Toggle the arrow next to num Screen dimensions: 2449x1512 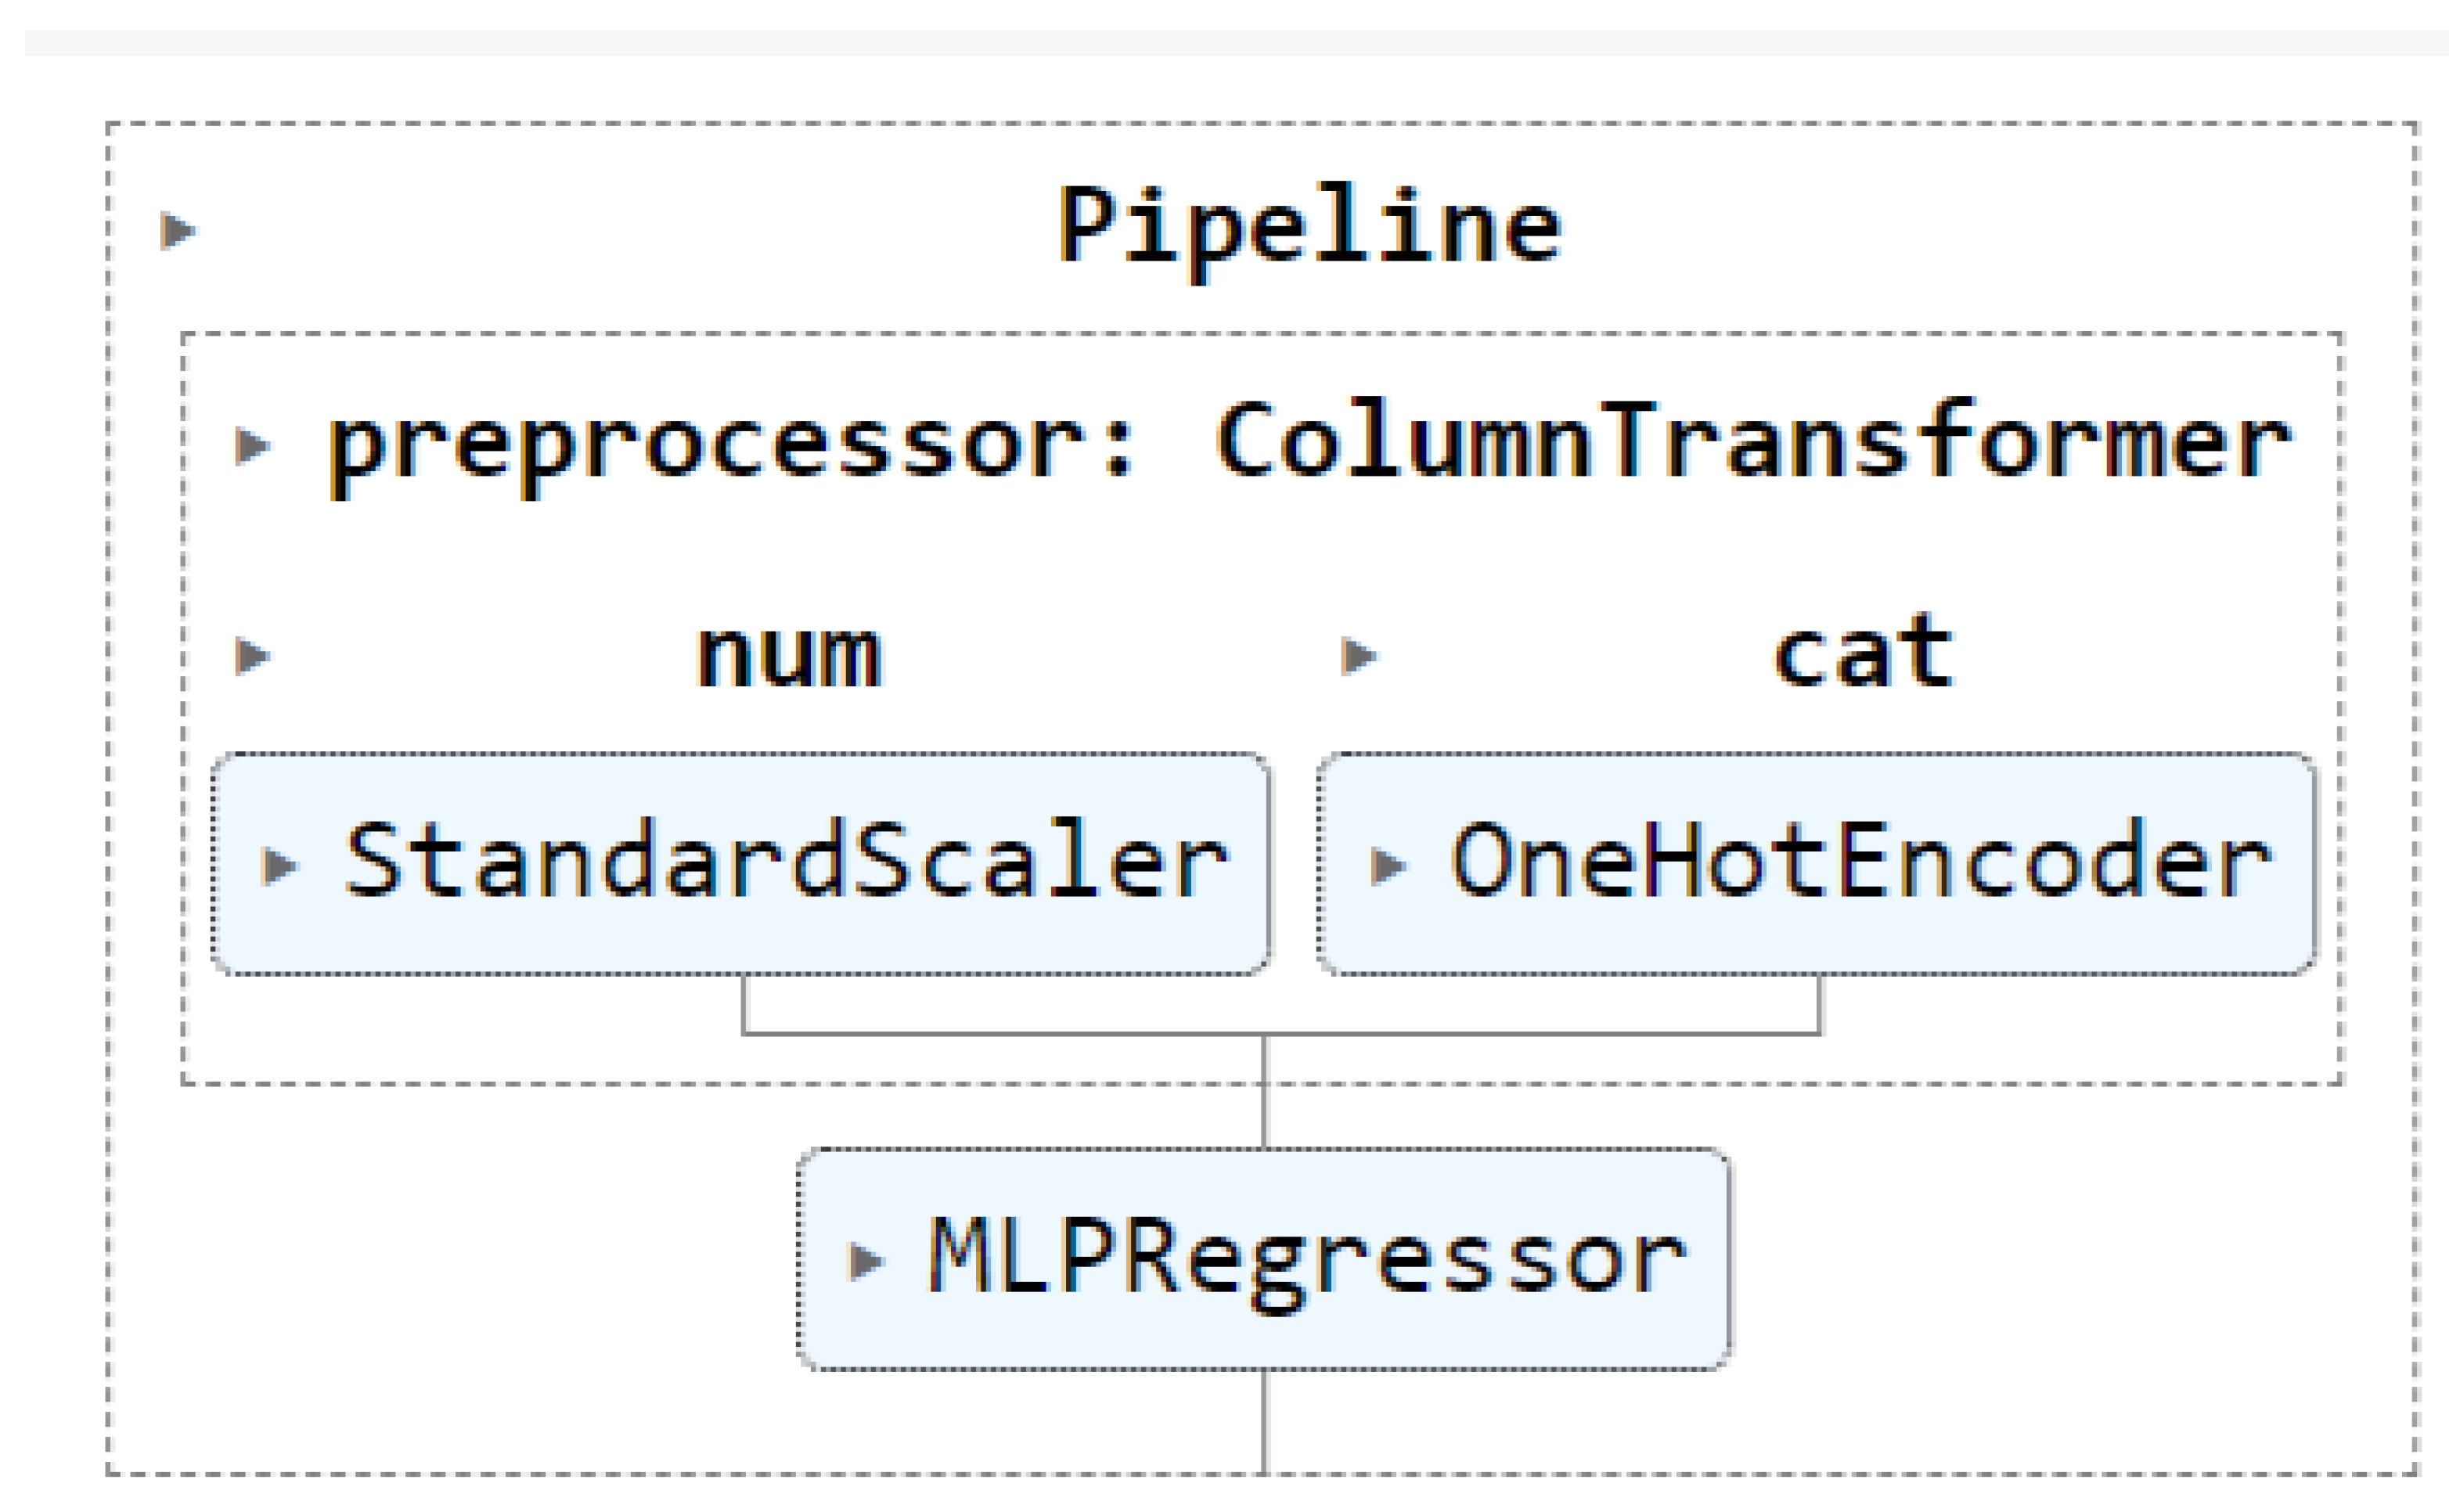tap(252, 656)
